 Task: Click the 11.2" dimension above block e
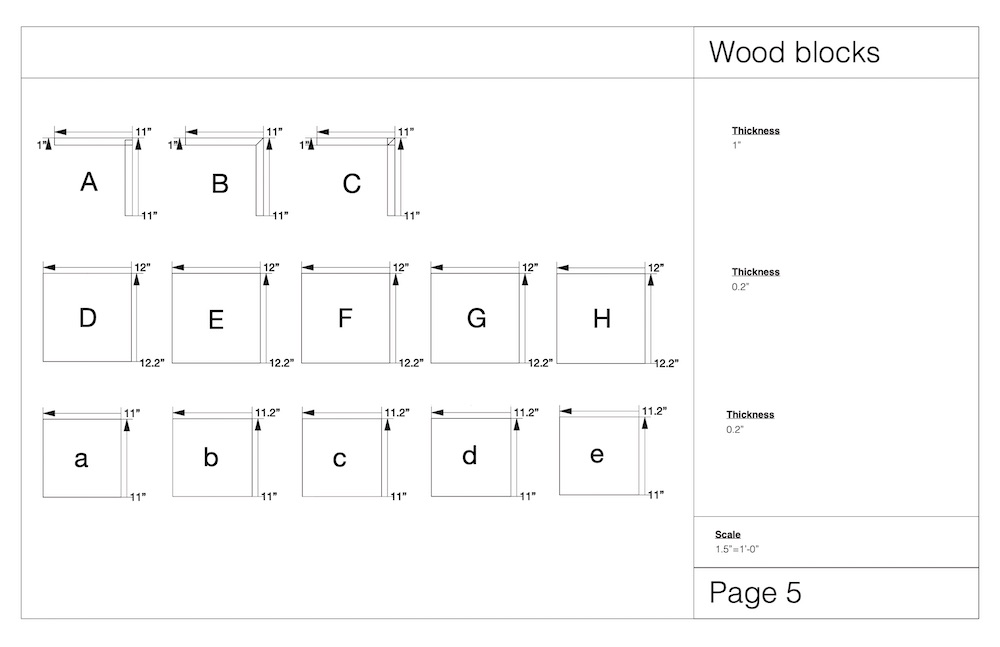[654, 410]
